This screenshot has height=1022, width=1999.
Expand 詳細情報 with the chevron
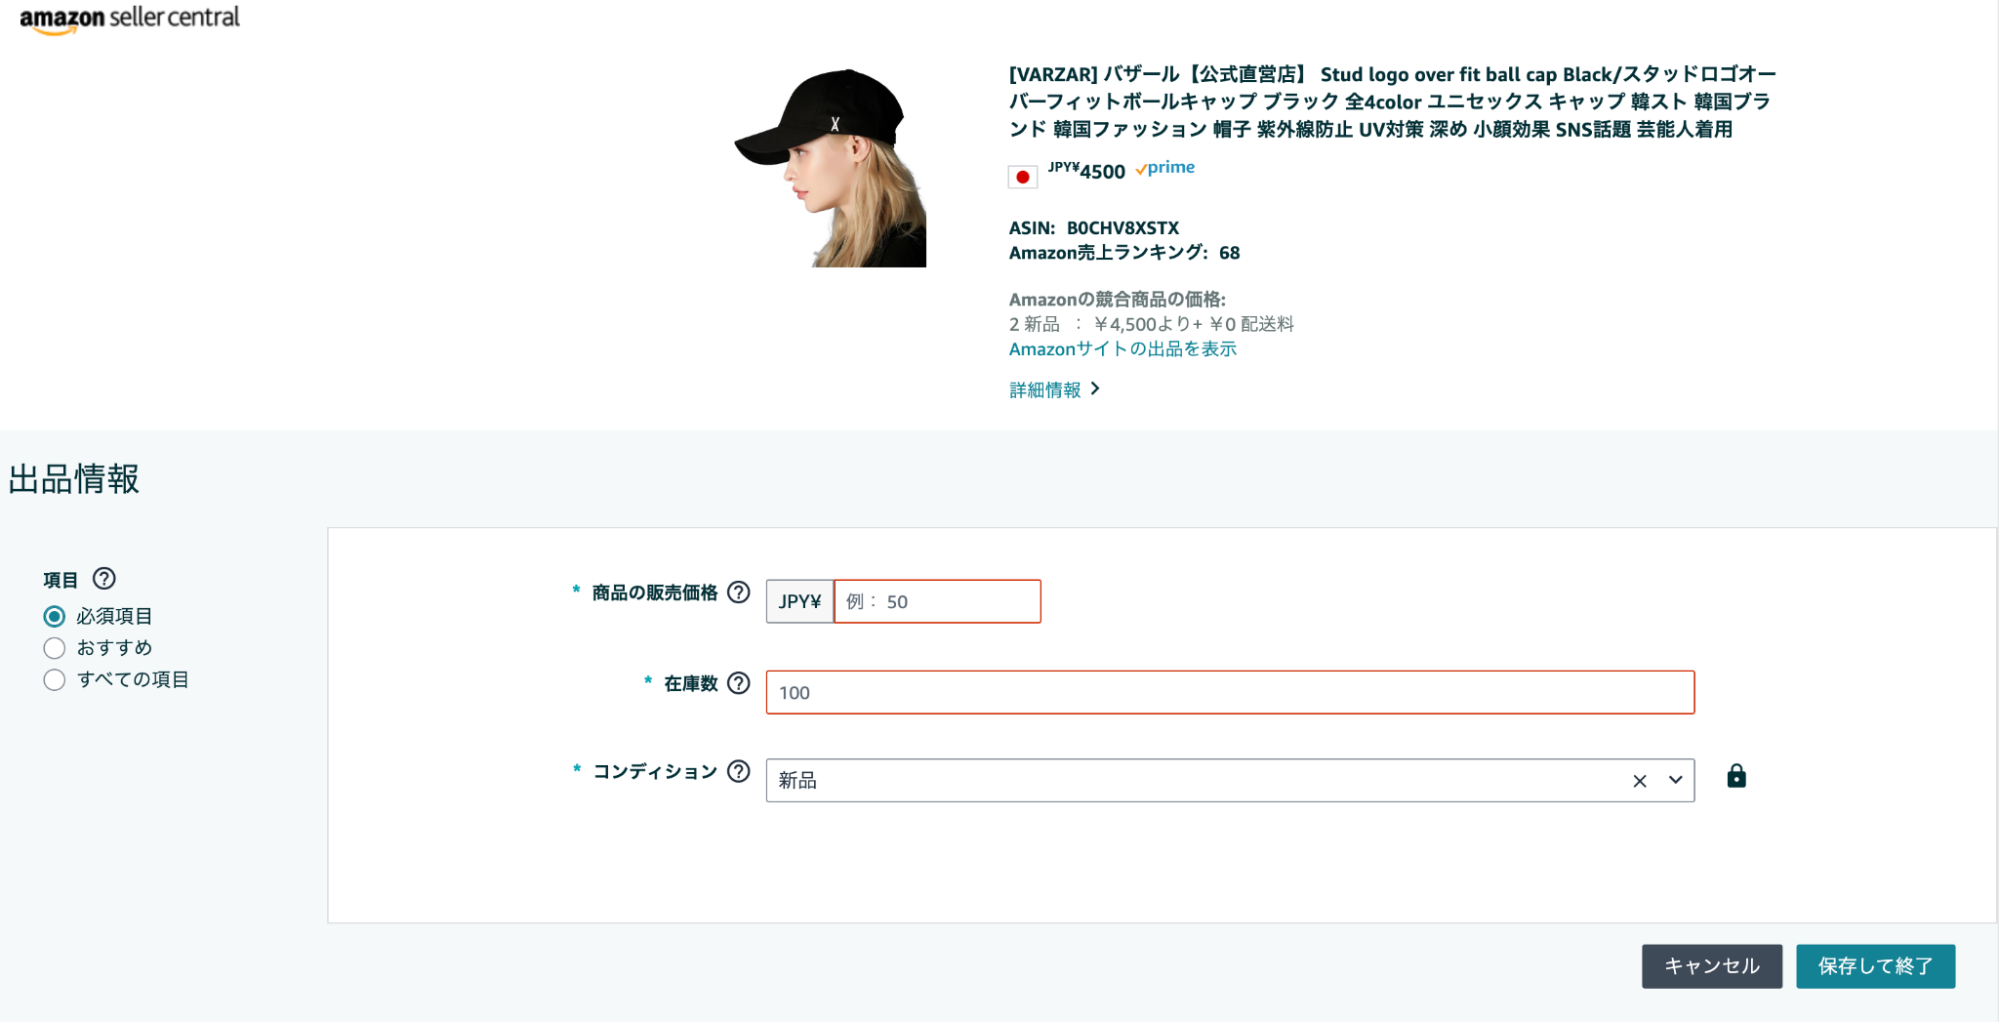tap(1095, 388)
